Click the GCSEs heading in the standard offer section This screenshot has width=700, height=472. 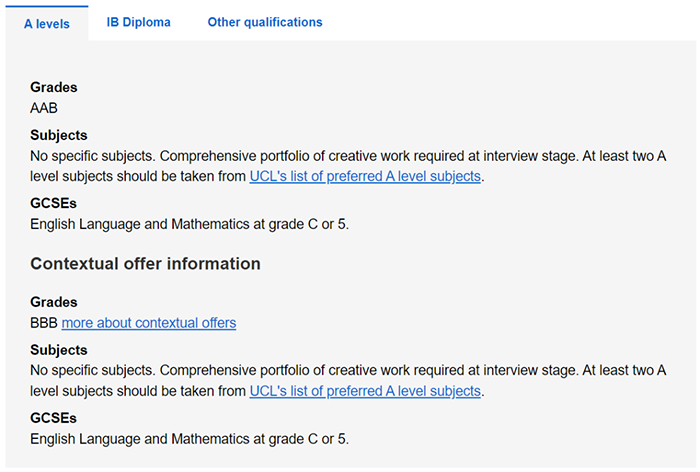pos(54,203)
